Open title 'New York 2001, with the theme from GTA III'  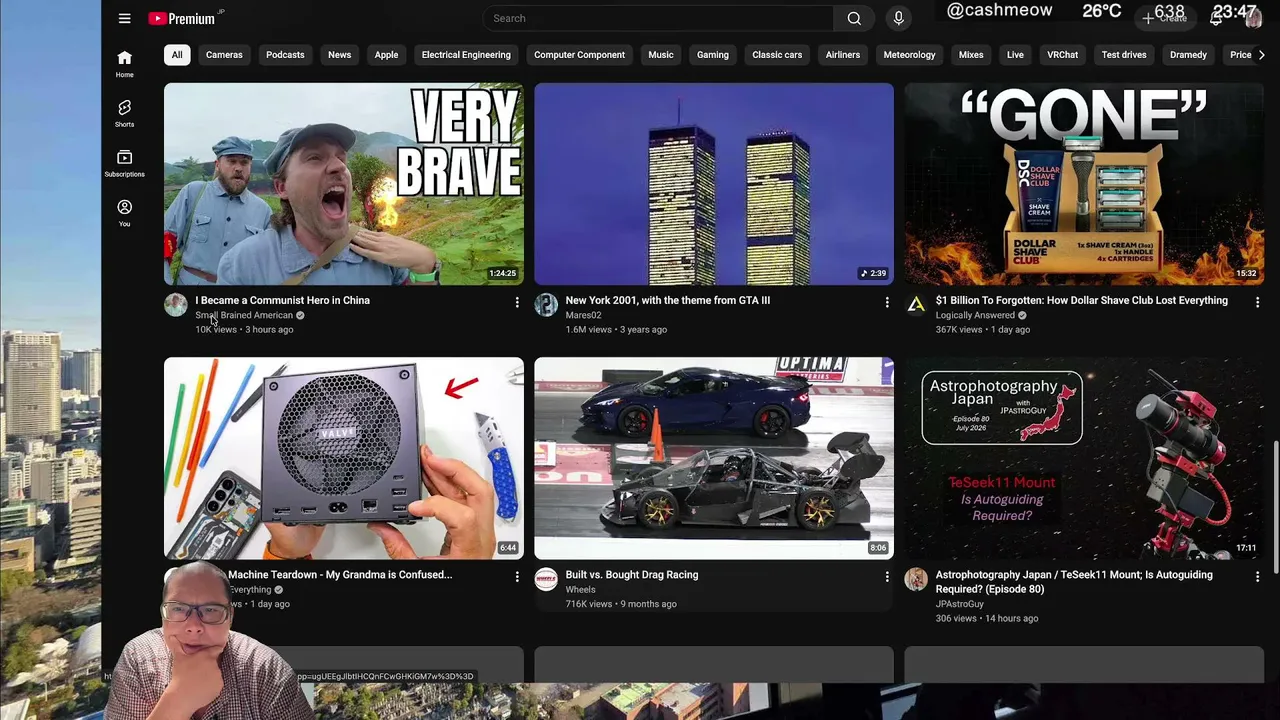667,300
